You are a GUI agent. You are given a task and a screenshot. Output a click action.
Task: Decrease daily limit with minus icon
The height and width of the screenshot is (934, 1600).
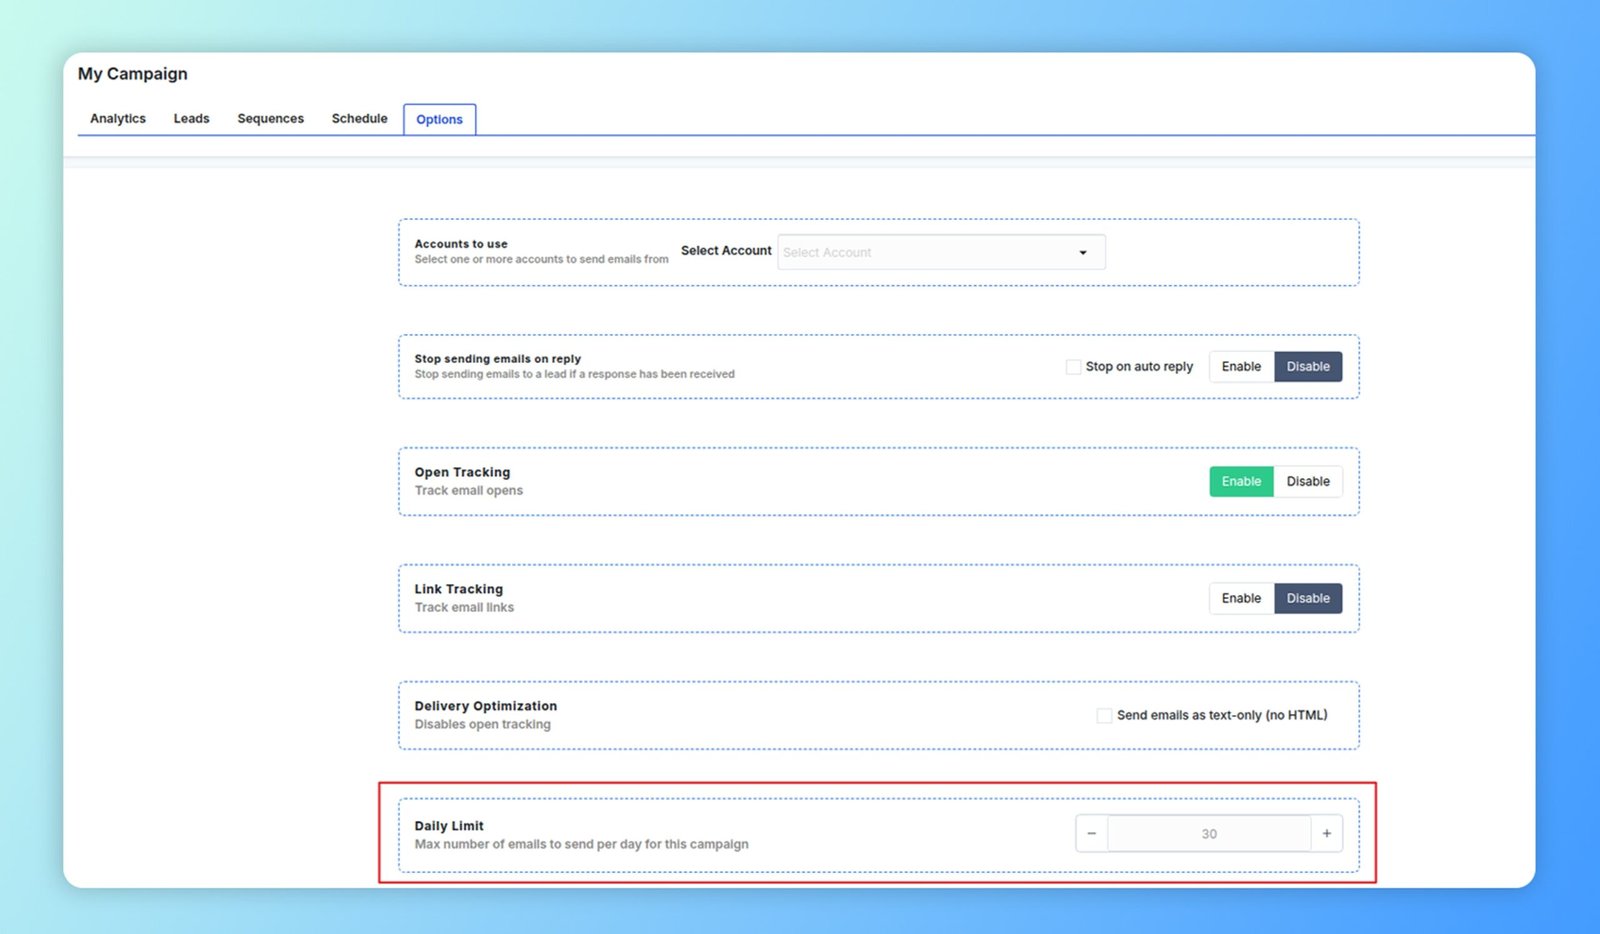tap(1091, 833)
